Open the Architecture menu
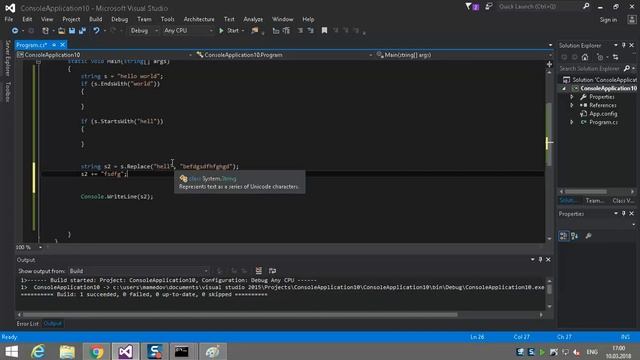The image size is (640, 360). point(199,19)
